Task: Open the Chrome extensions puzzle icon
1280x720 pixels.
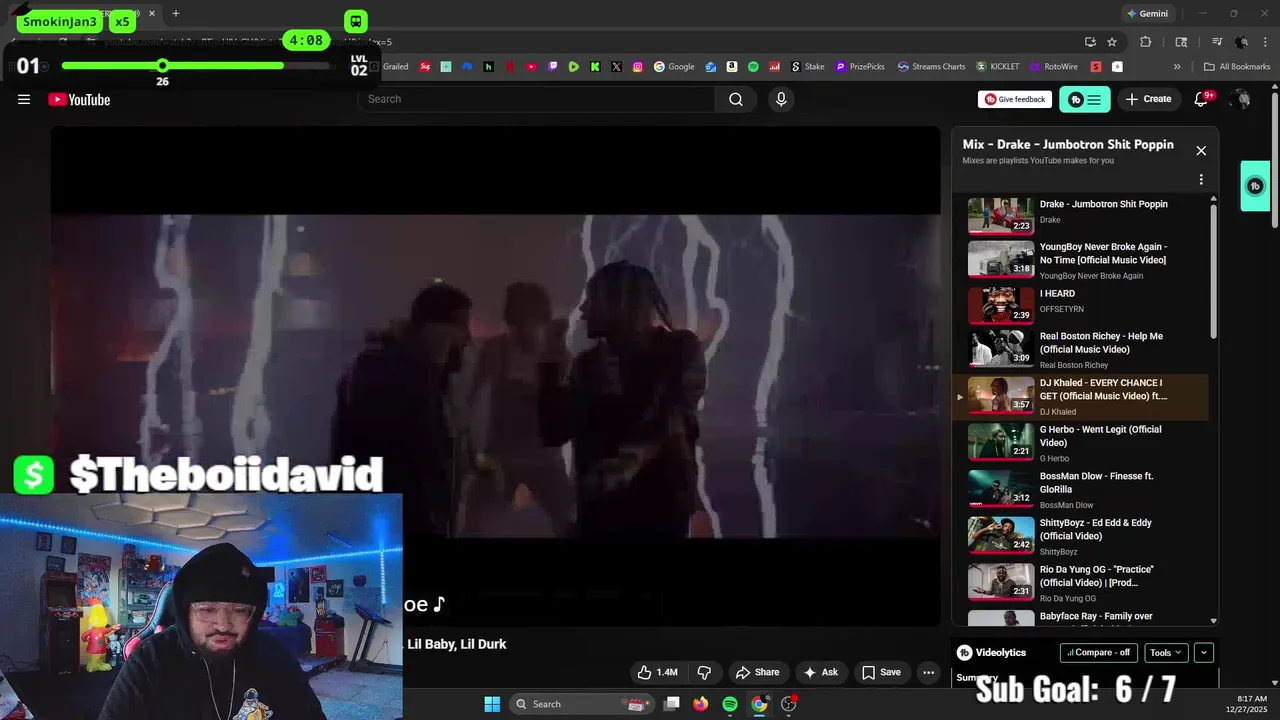Action: coord(1146,42)
